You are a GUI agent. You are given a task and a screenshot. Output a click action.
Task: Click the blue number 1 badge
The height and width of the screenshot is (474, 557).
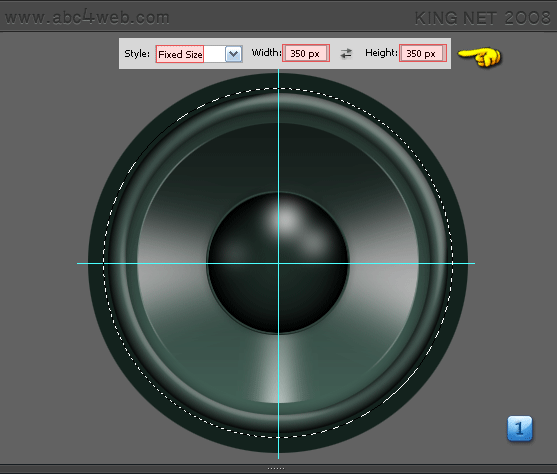pos(520,429)
